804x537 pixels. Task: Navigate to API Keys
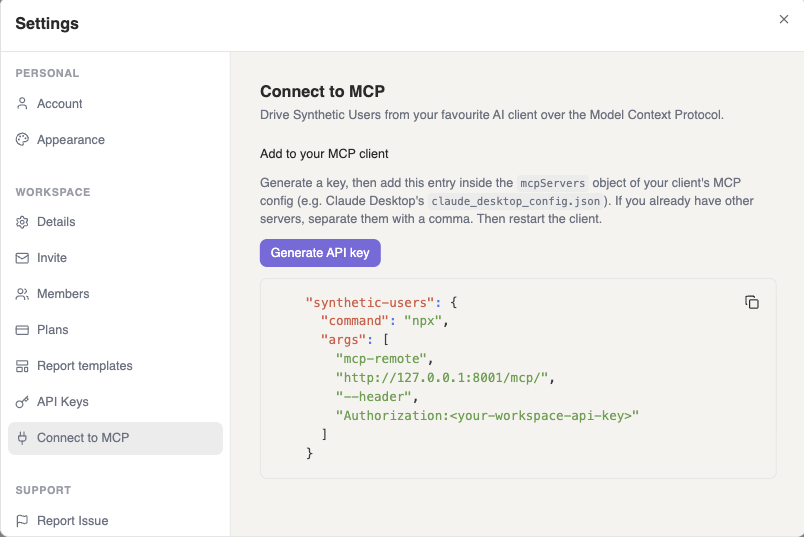[115, 402]
